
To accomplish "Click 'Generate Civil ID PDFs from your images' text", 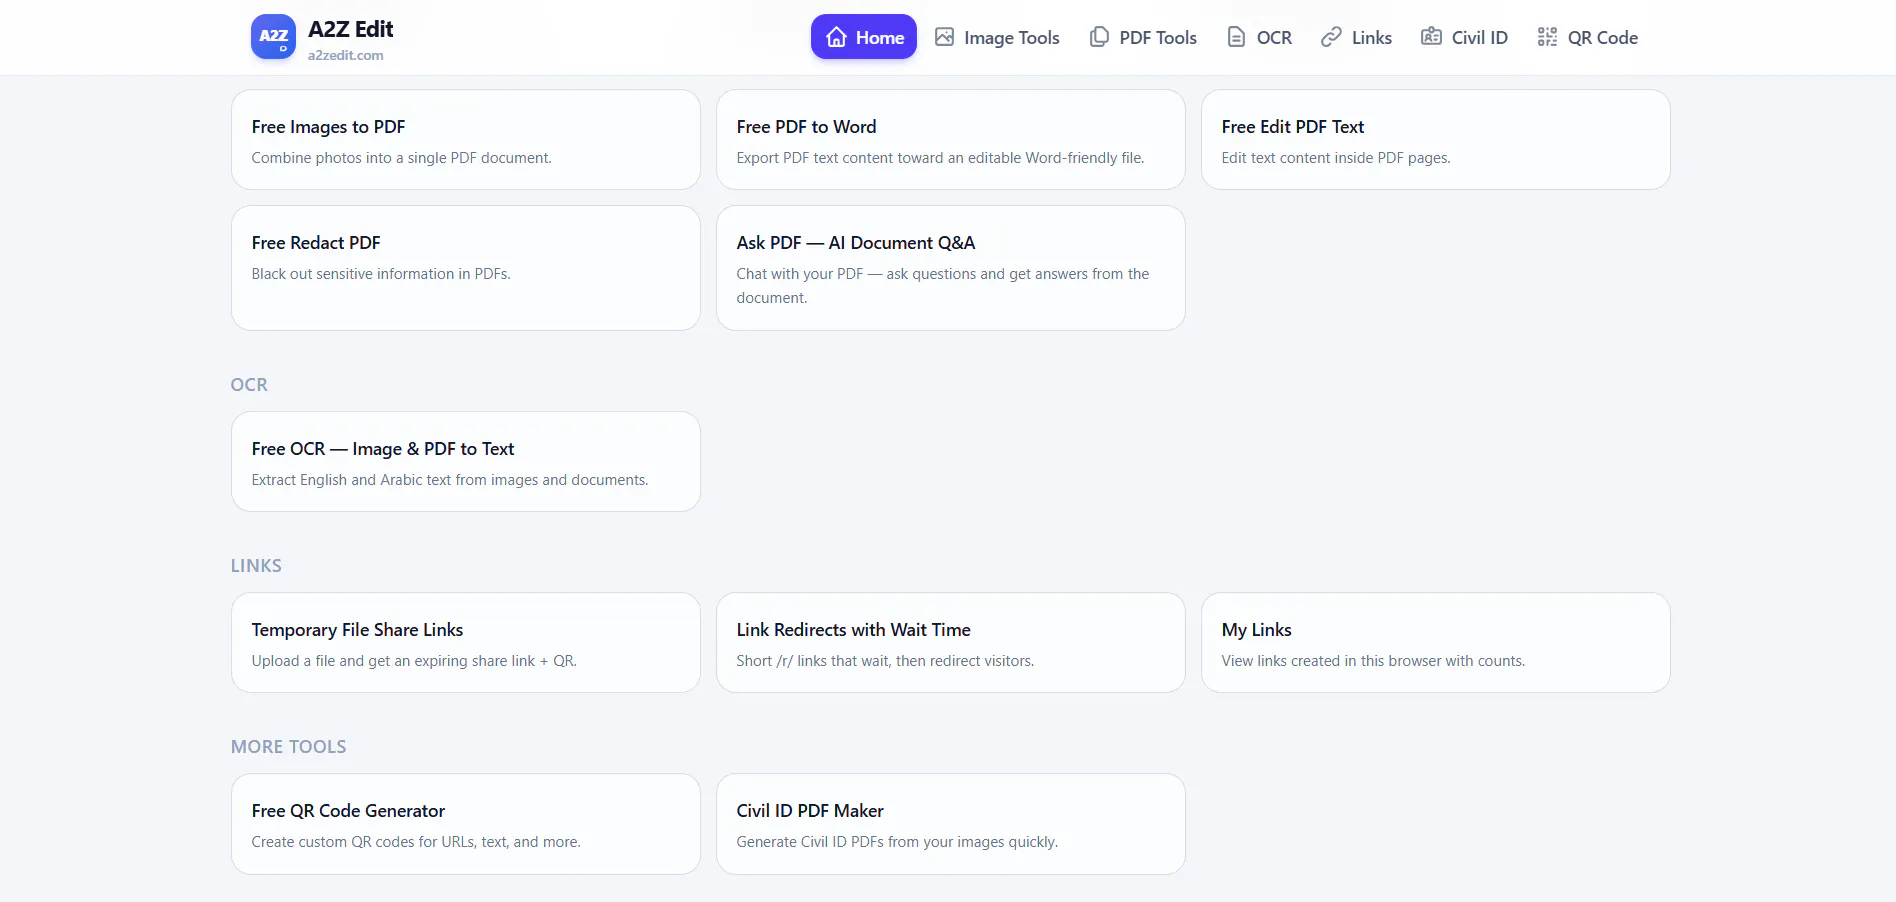I will [897, 842].
